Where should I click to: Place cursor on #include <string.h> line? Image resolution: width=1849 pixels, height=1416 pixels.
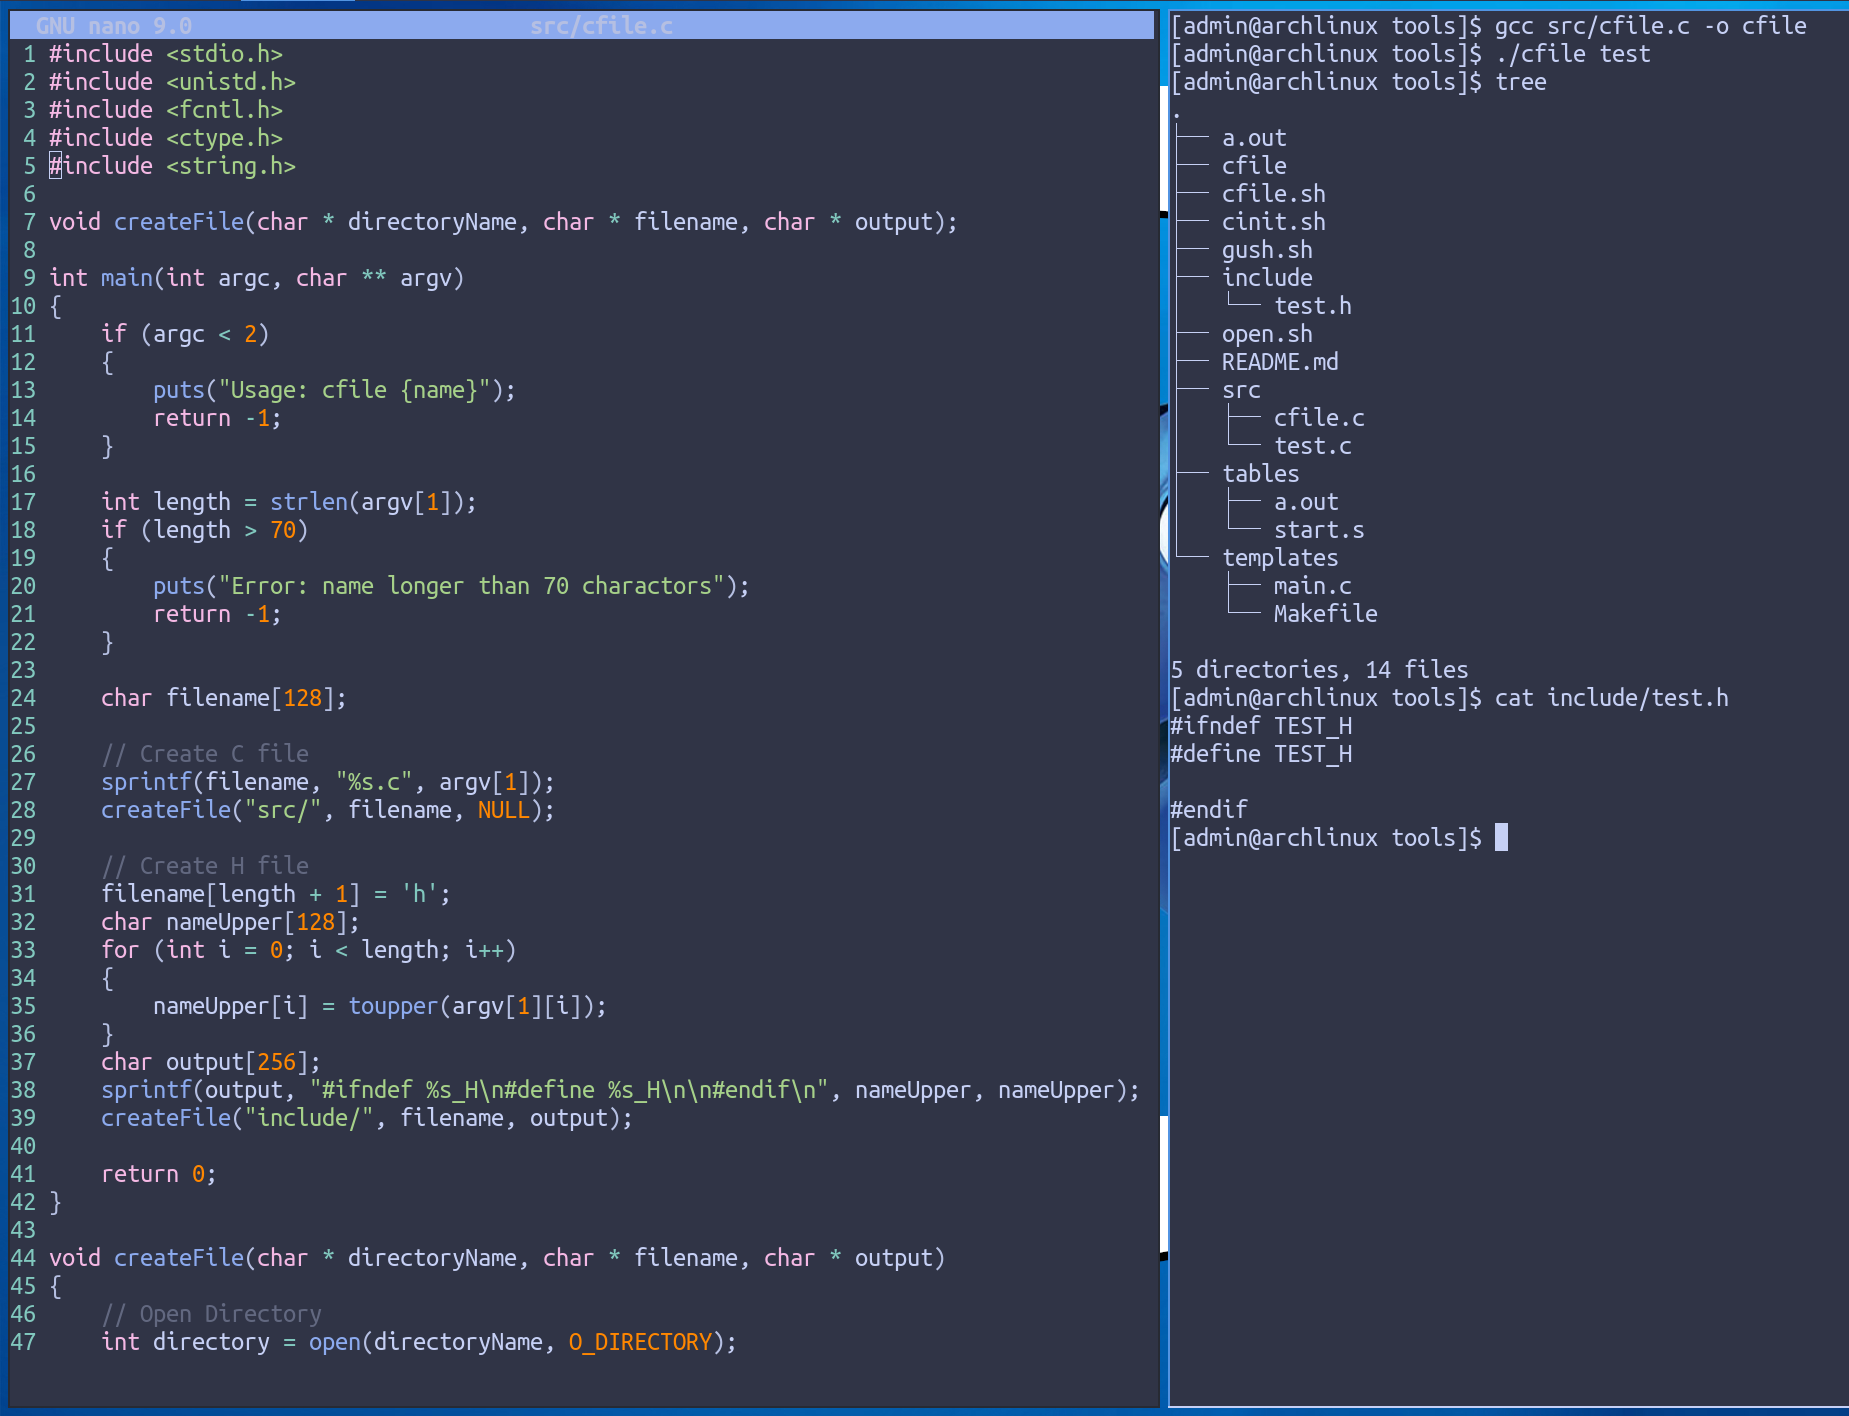point(172,166)
